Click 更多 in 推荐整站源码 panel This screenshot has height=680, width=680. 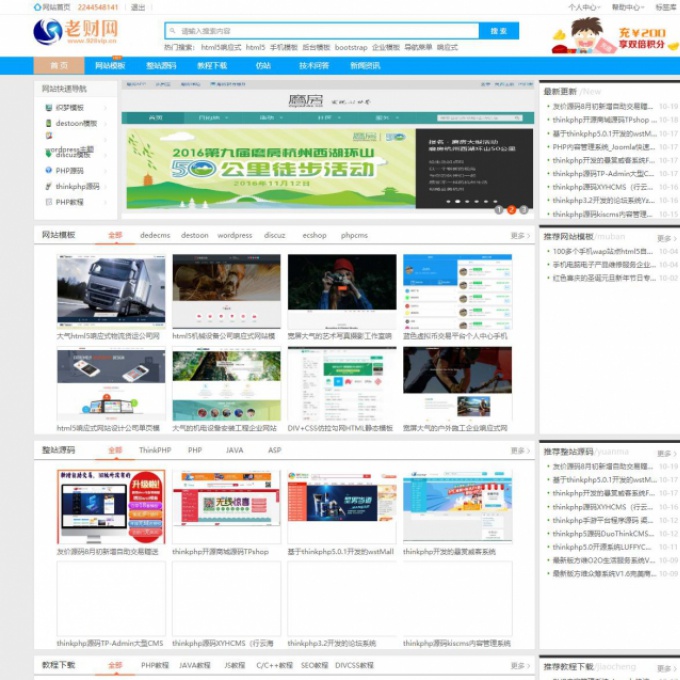pyautogui.click(x=667, y=453)
